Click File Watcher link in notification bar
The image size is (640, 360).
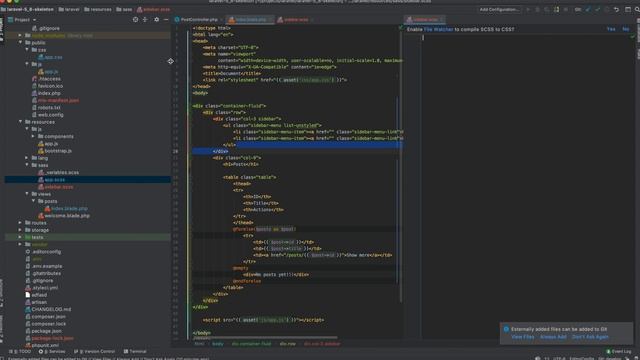tap(438, 29)
